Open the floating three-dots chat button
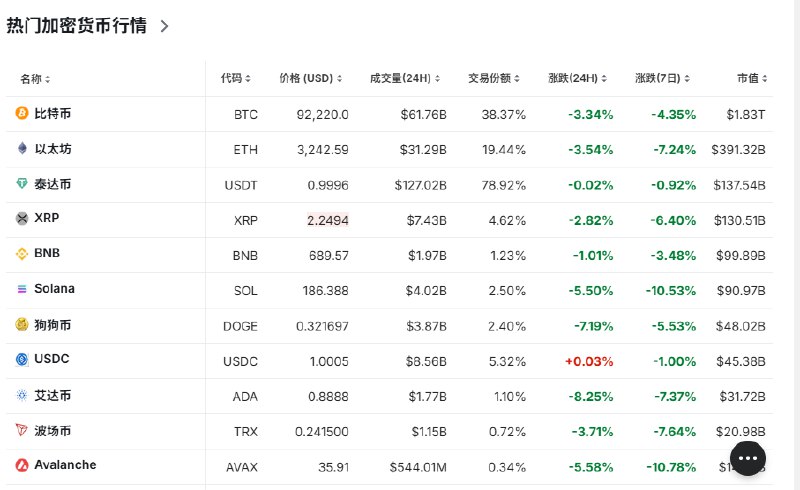Image resolution: width=800 pixels, height=490 pixels. click(747, 458)
